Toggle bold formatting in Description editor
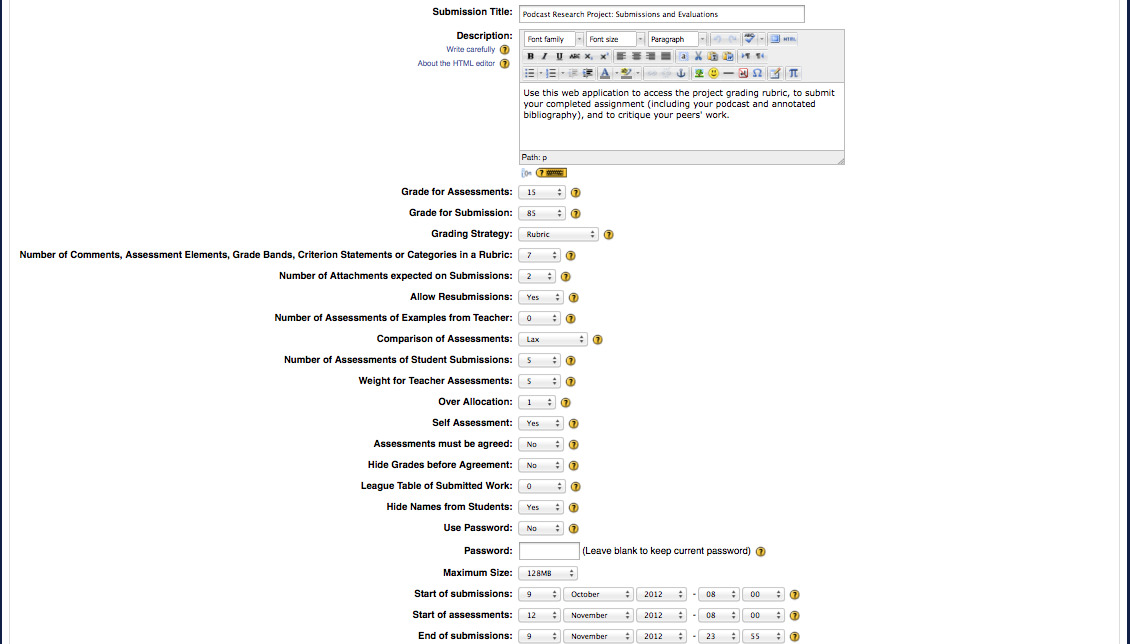The image size is (1130, 644). [530, 56]
